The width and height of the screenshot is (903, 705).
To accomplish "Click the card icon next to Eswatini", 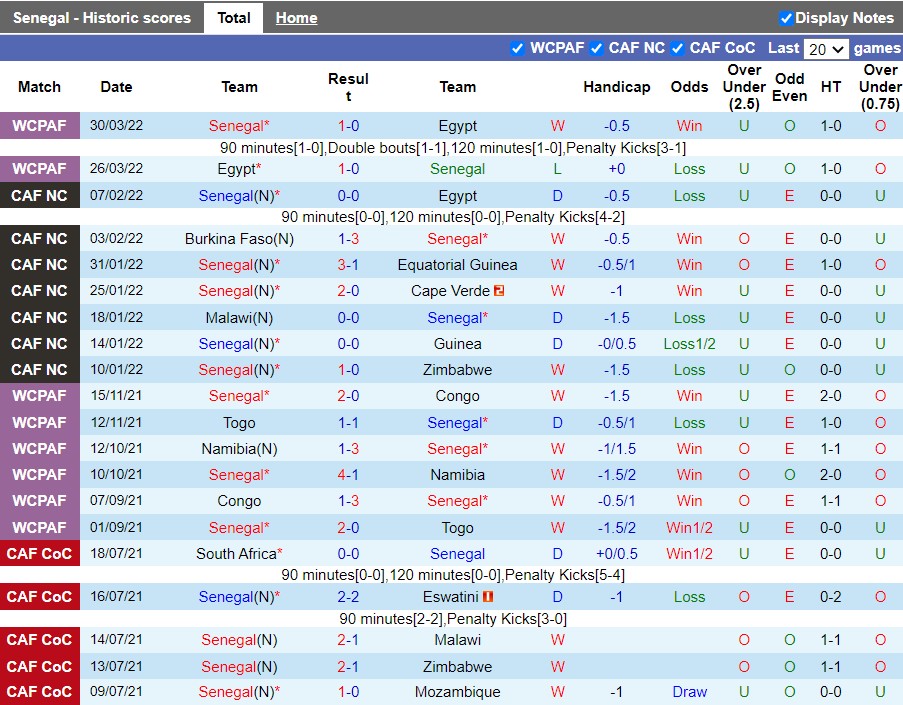I will [489, 597].
